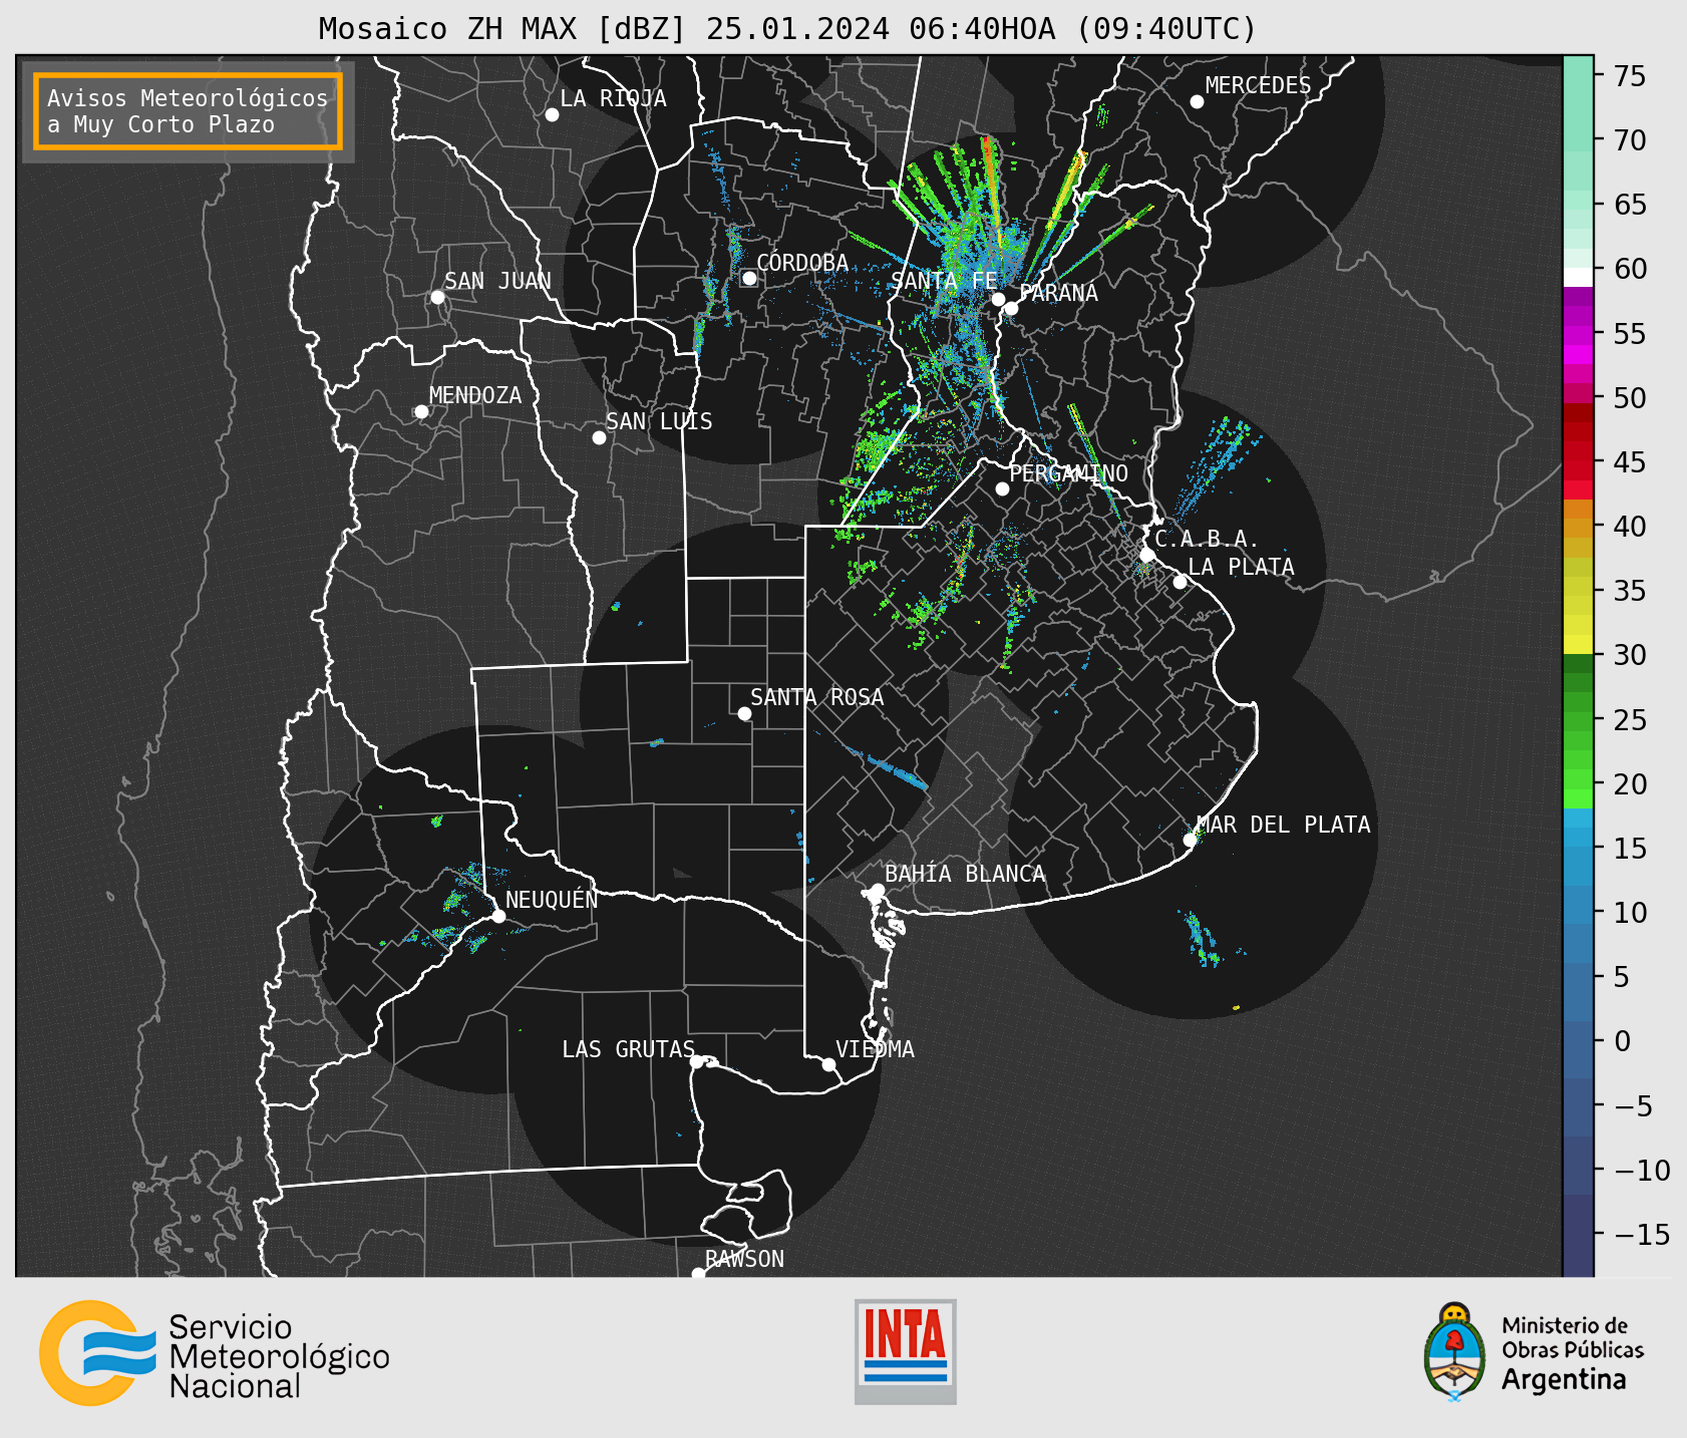Click the SAN LUIS city marker
This screenshot has width=1687, height=1438.
pos(599,438)
